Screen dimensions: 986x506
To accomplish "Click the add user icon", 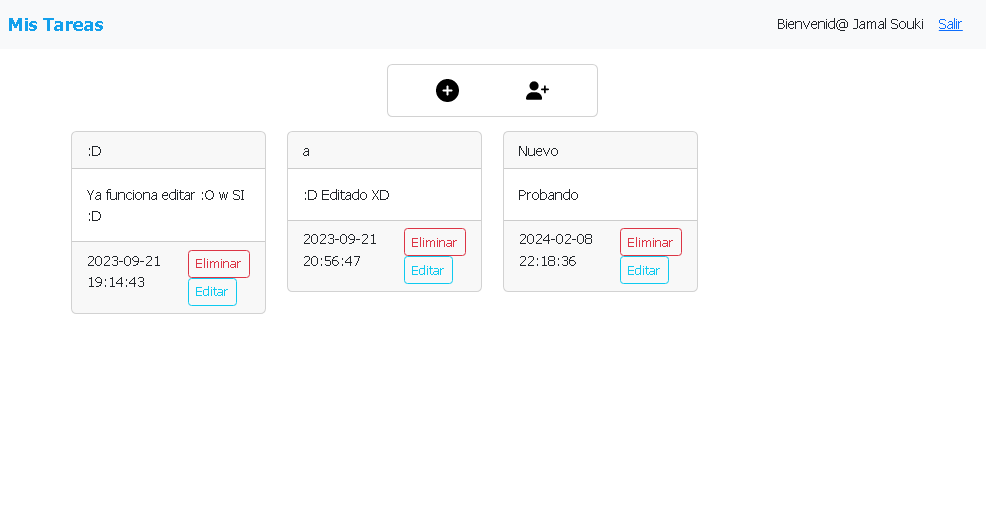I will click(537, 91).
